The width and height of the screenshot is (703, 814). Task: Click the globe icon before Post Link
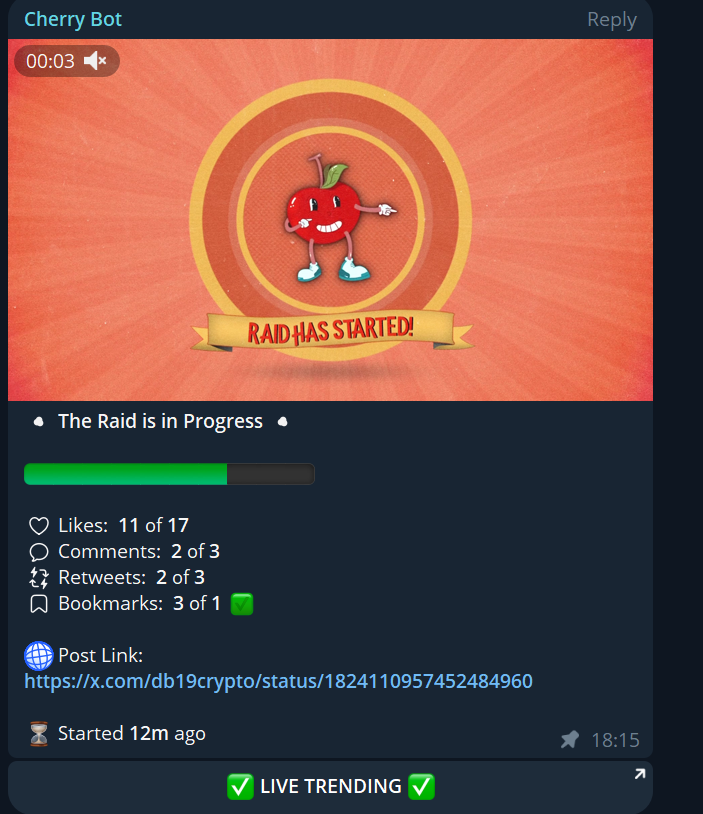click(39, 656)
